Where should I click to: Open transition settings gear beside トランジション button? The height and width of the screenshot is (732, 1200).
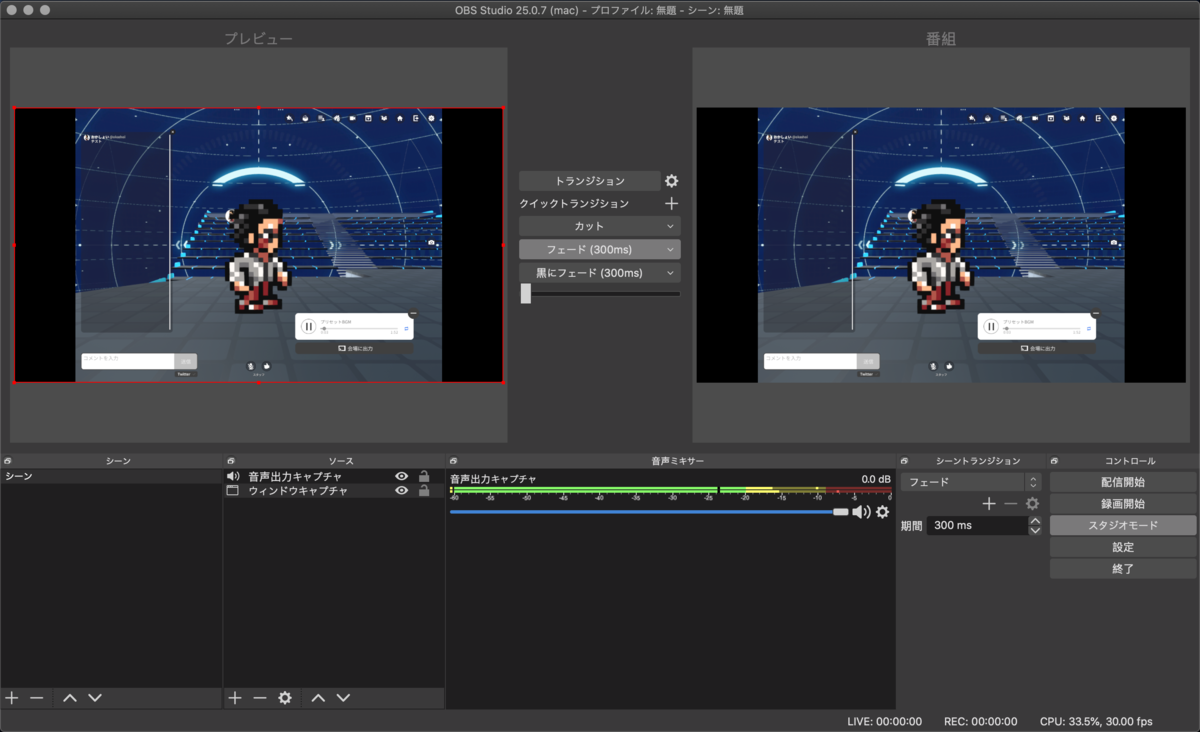coord(672,181)
